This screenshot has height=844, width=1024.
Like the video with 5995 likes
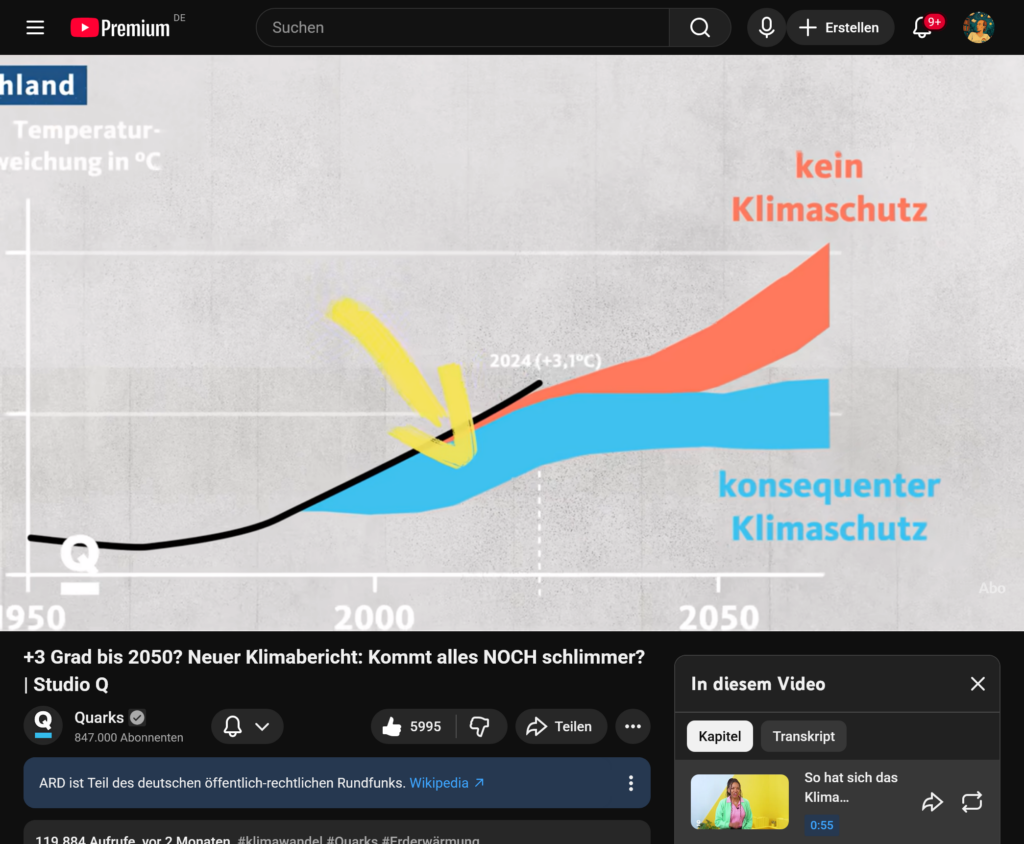[413, 727]
